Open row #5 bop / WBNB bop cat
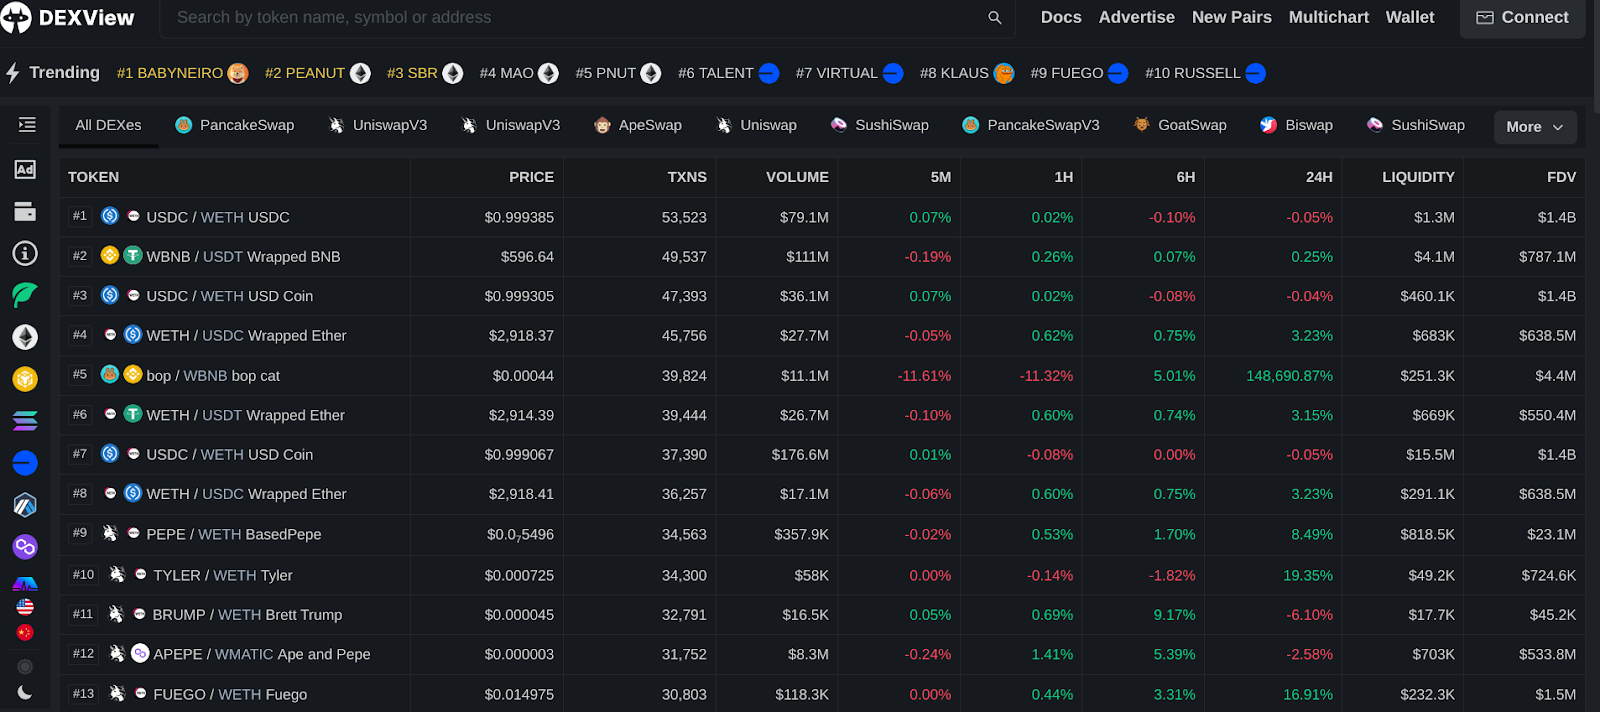The image size is (1600, 712). [x=822, y=375]
